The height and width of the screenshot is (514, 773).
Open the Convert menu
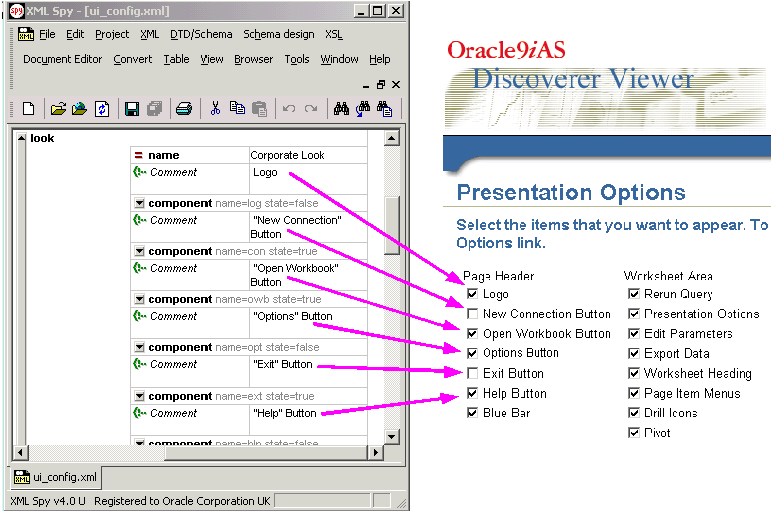[x=133, y=59]
